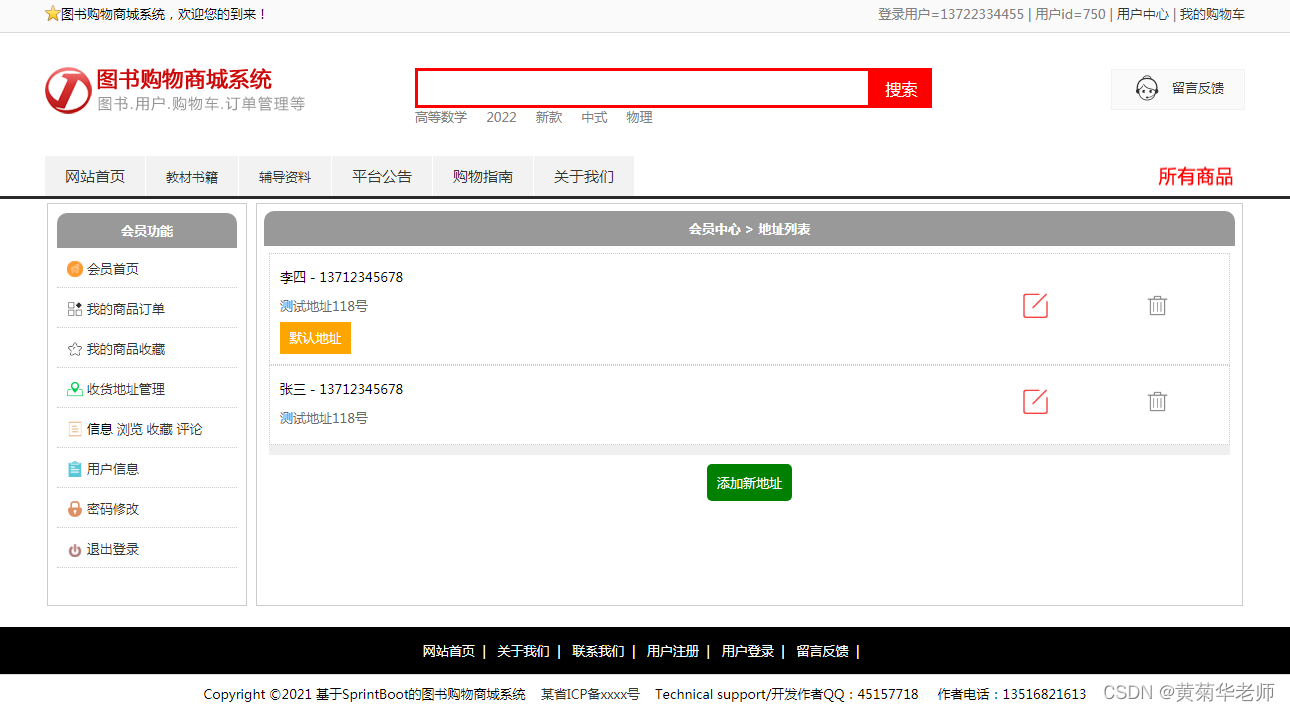The height and width of the screenshot is (712, 1290).
Task: Click 测试地址118号 under 李四
Action: tap(324, 306)
